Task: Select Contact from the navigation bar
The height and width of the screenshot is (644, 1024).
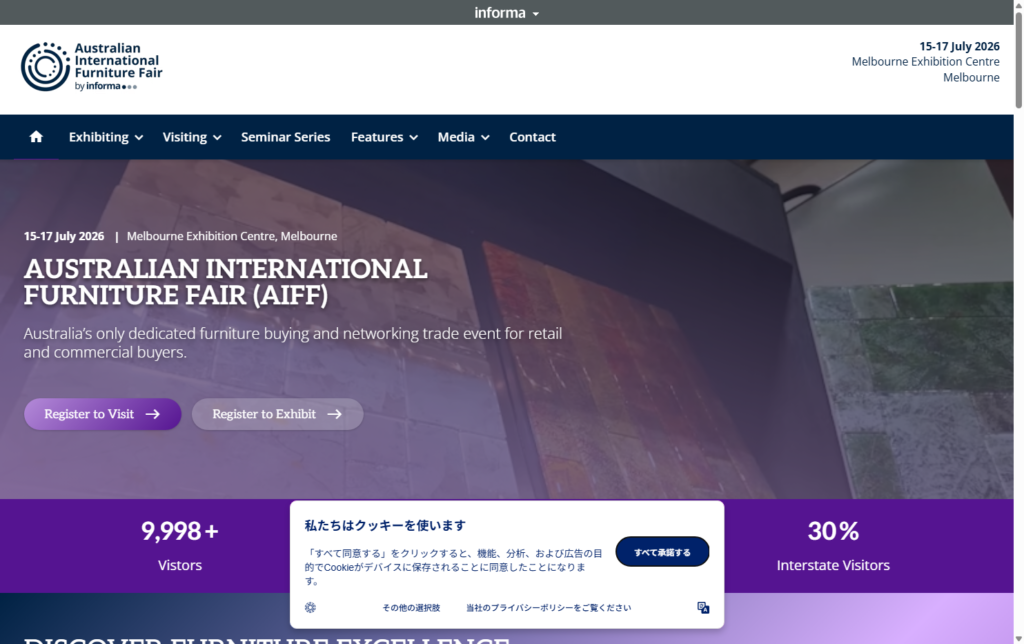Action: point(532,137)
